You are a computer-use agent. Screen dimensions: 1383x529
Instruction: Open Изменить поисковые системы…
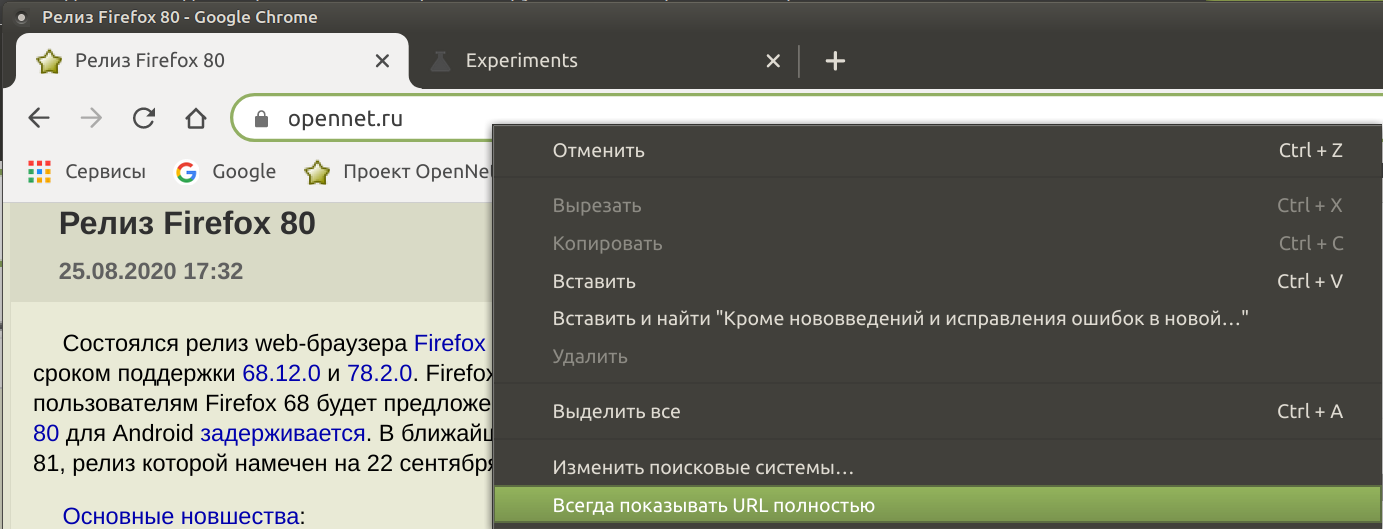pyautogui.click(x=939, y=467)
